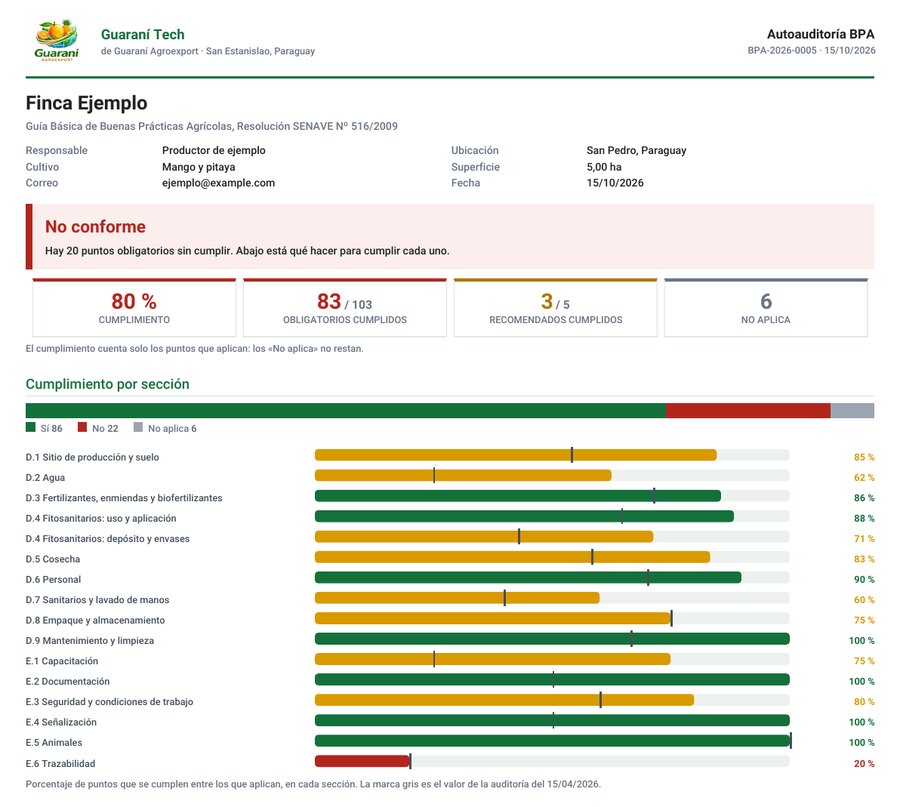Select the "D.5 Cosecha" section label
The width and height of the screenshot is (900, 807).
click(53, 559)
